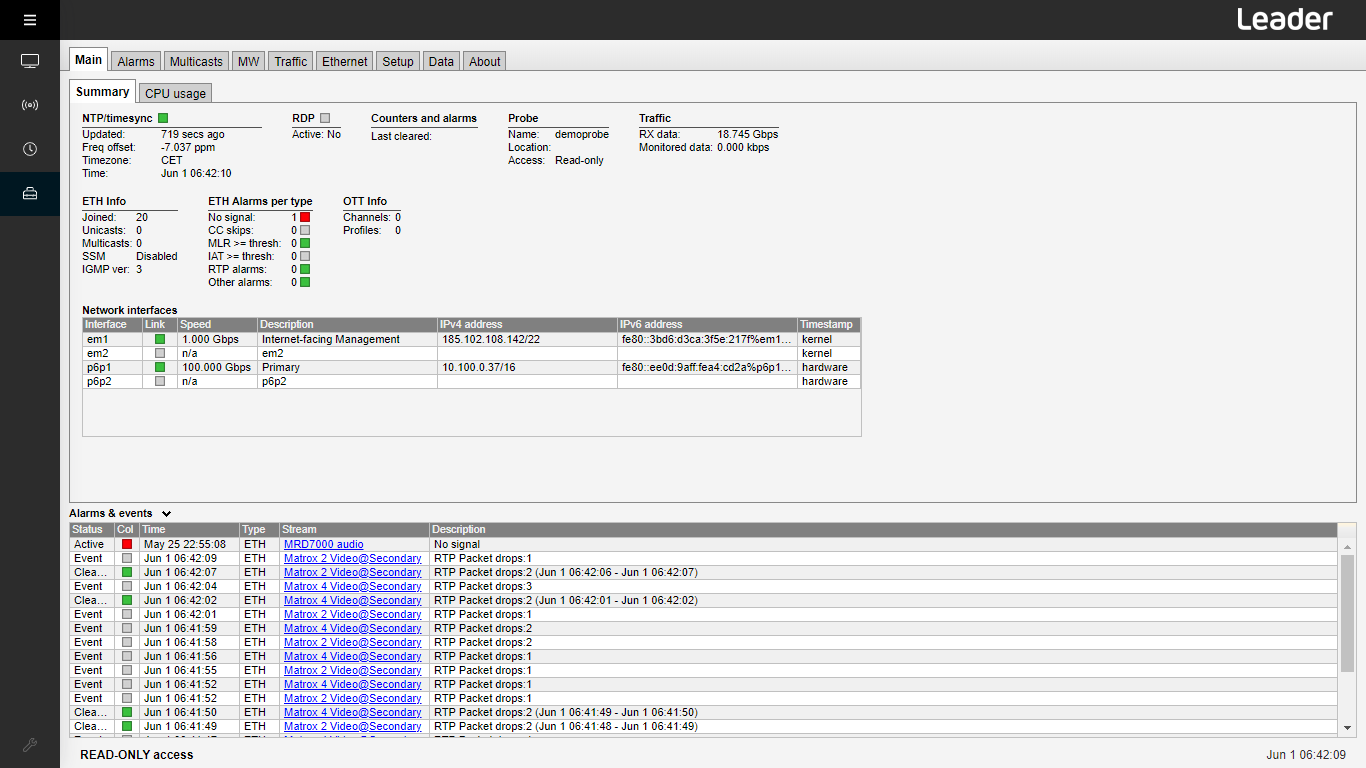This screenshot has width=1366, height=768.
Task: Open the clock history sidebar icon
Action: click(x=30, y=149)
